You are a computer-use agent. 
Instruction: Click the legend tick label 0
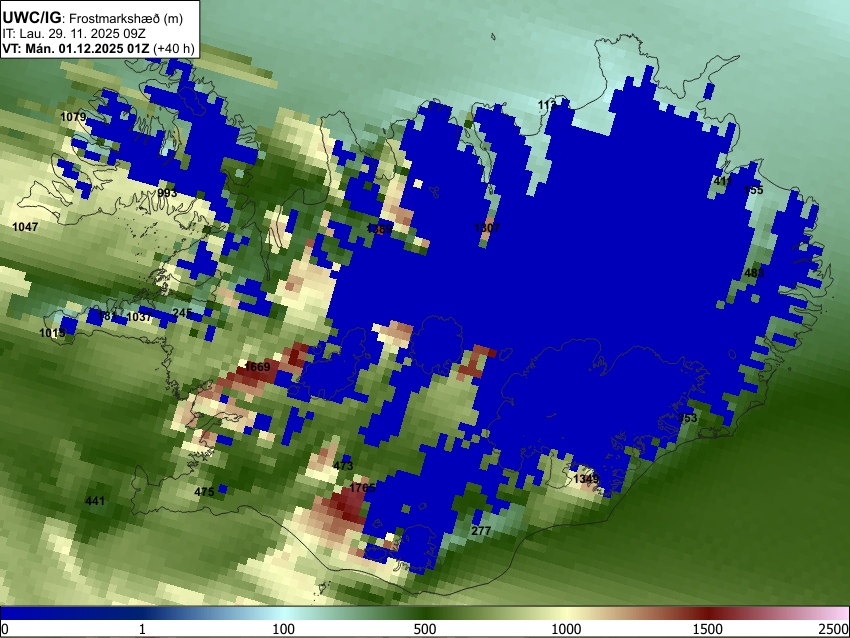pyautogui.click(x=5, y=629)
